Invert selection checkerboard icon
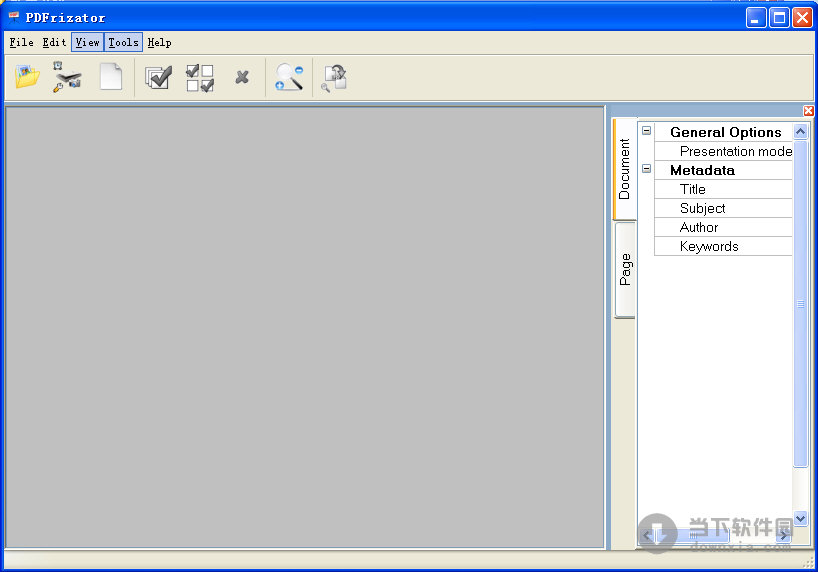This screenshot has width=818, height=572. click(x=200, y=78)
